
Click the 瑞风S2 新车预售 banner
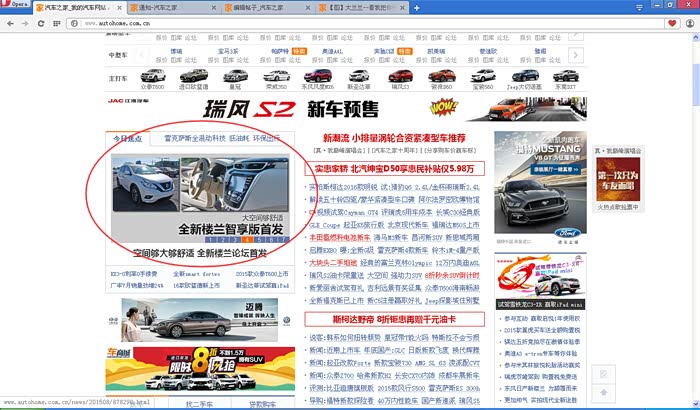(x=300, y=107)
